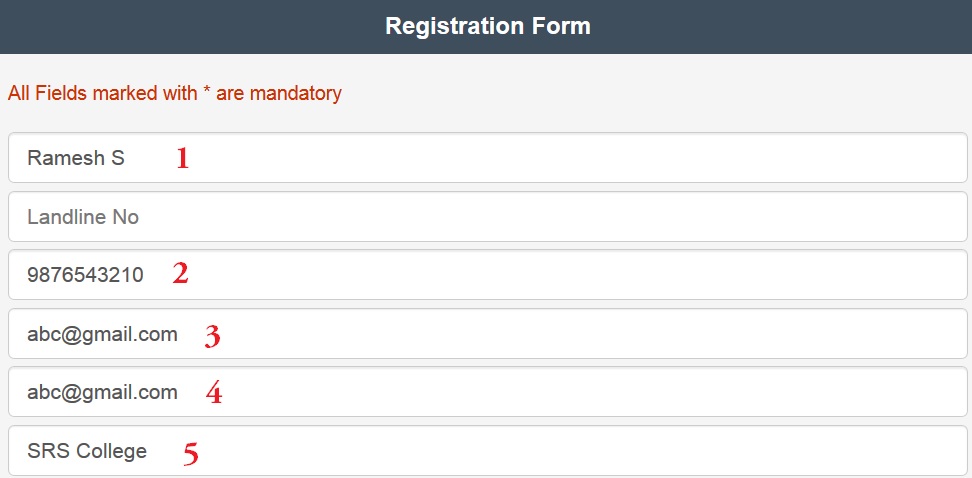Click red annotation number 3
The height and width of the screenshot is (478, 972).
tap(212, 336)
